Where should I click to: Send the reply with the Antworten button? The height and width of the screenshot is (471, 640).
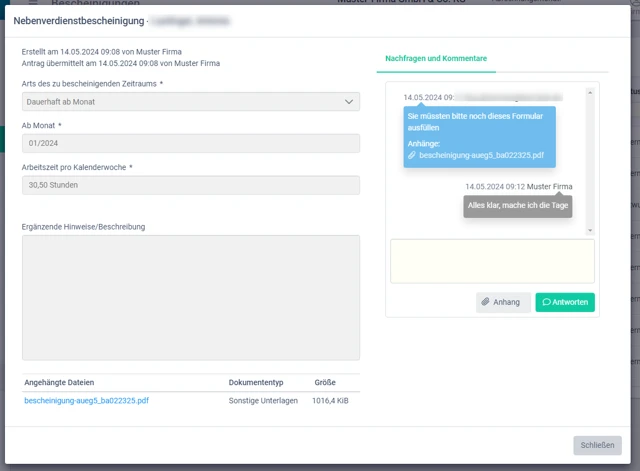(565, 302)
